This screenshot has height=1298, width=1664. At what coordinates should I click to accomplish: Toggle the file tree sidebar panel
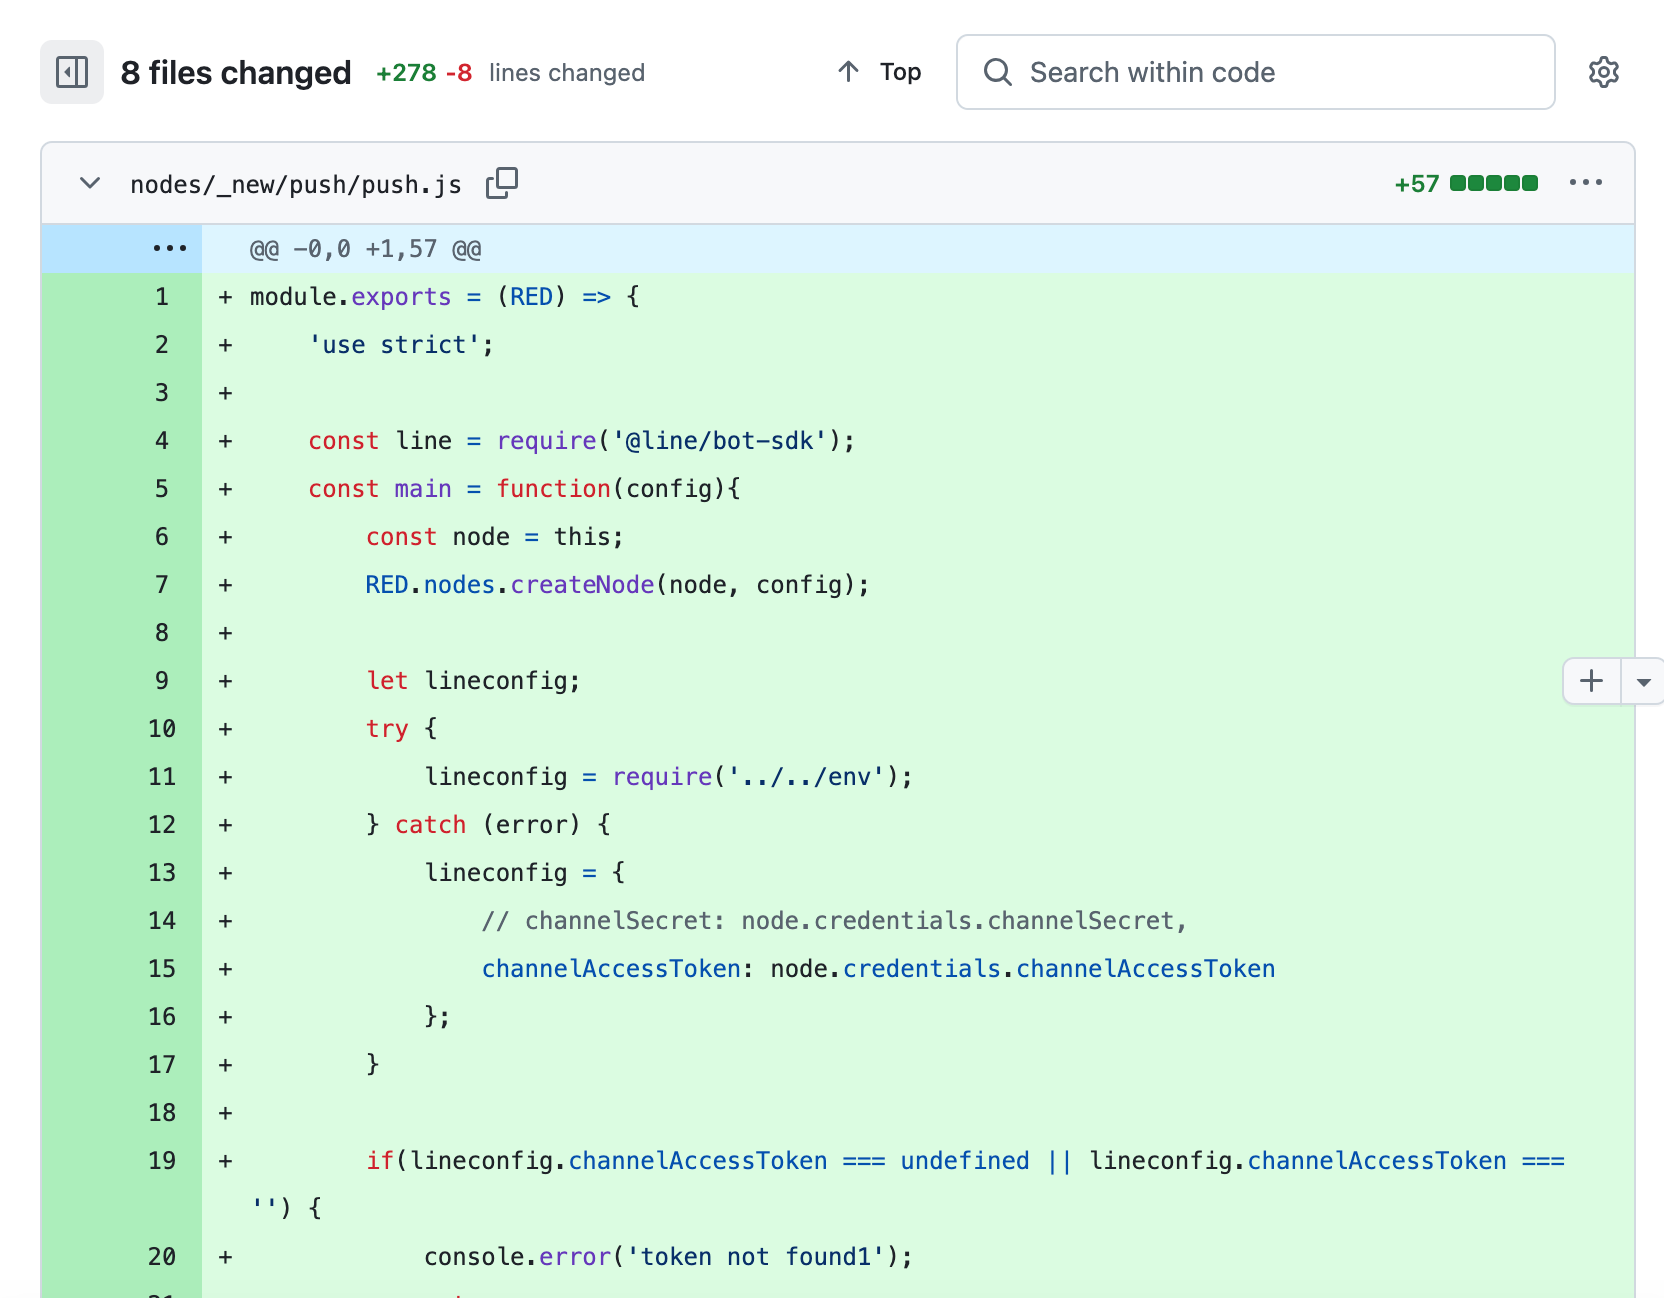click(x=72, y=72)
